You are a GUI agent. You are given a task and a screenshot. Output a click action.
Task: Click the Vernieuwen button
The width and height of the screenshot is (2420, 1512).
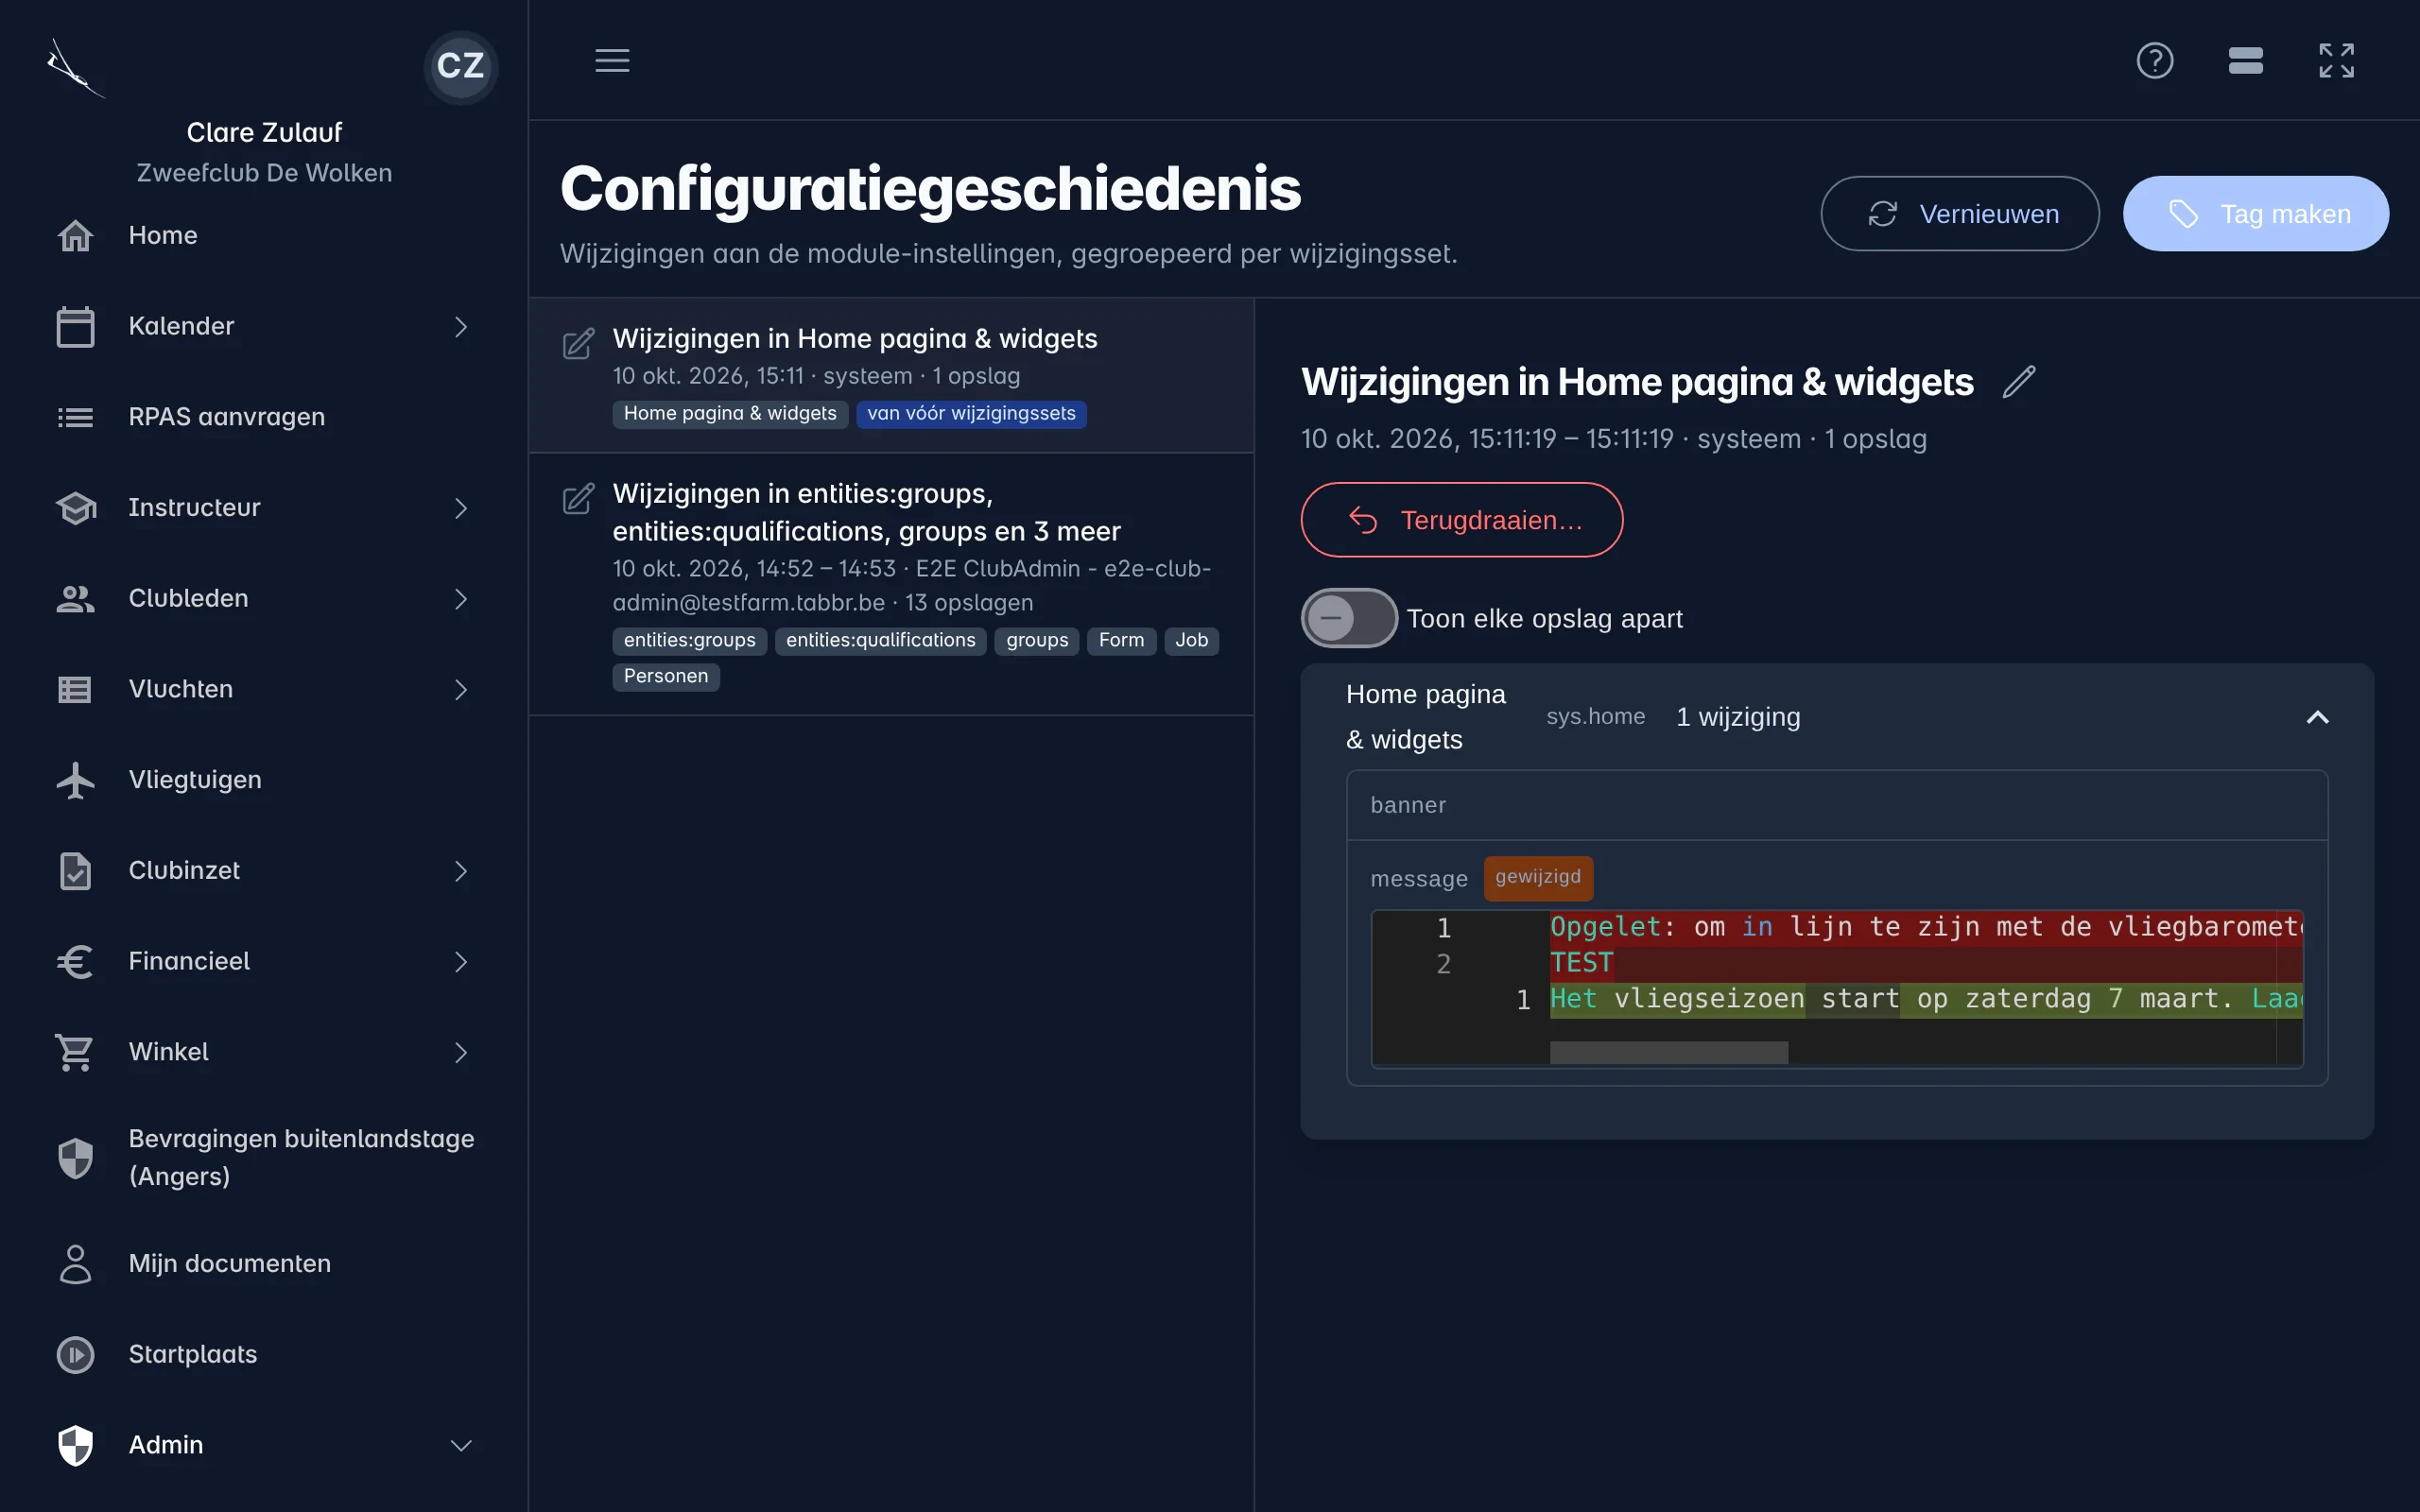(1959, 214)
